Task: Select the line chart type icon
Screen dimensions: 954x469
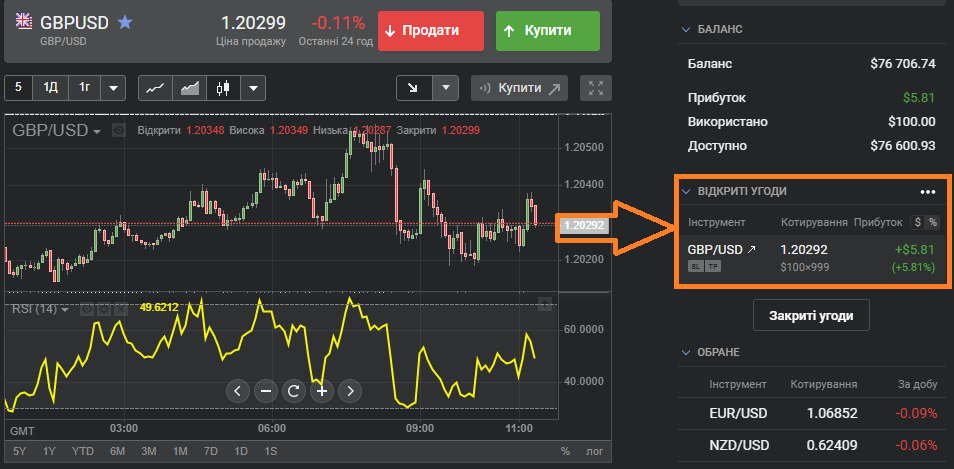Action: [x=155, y=88]
